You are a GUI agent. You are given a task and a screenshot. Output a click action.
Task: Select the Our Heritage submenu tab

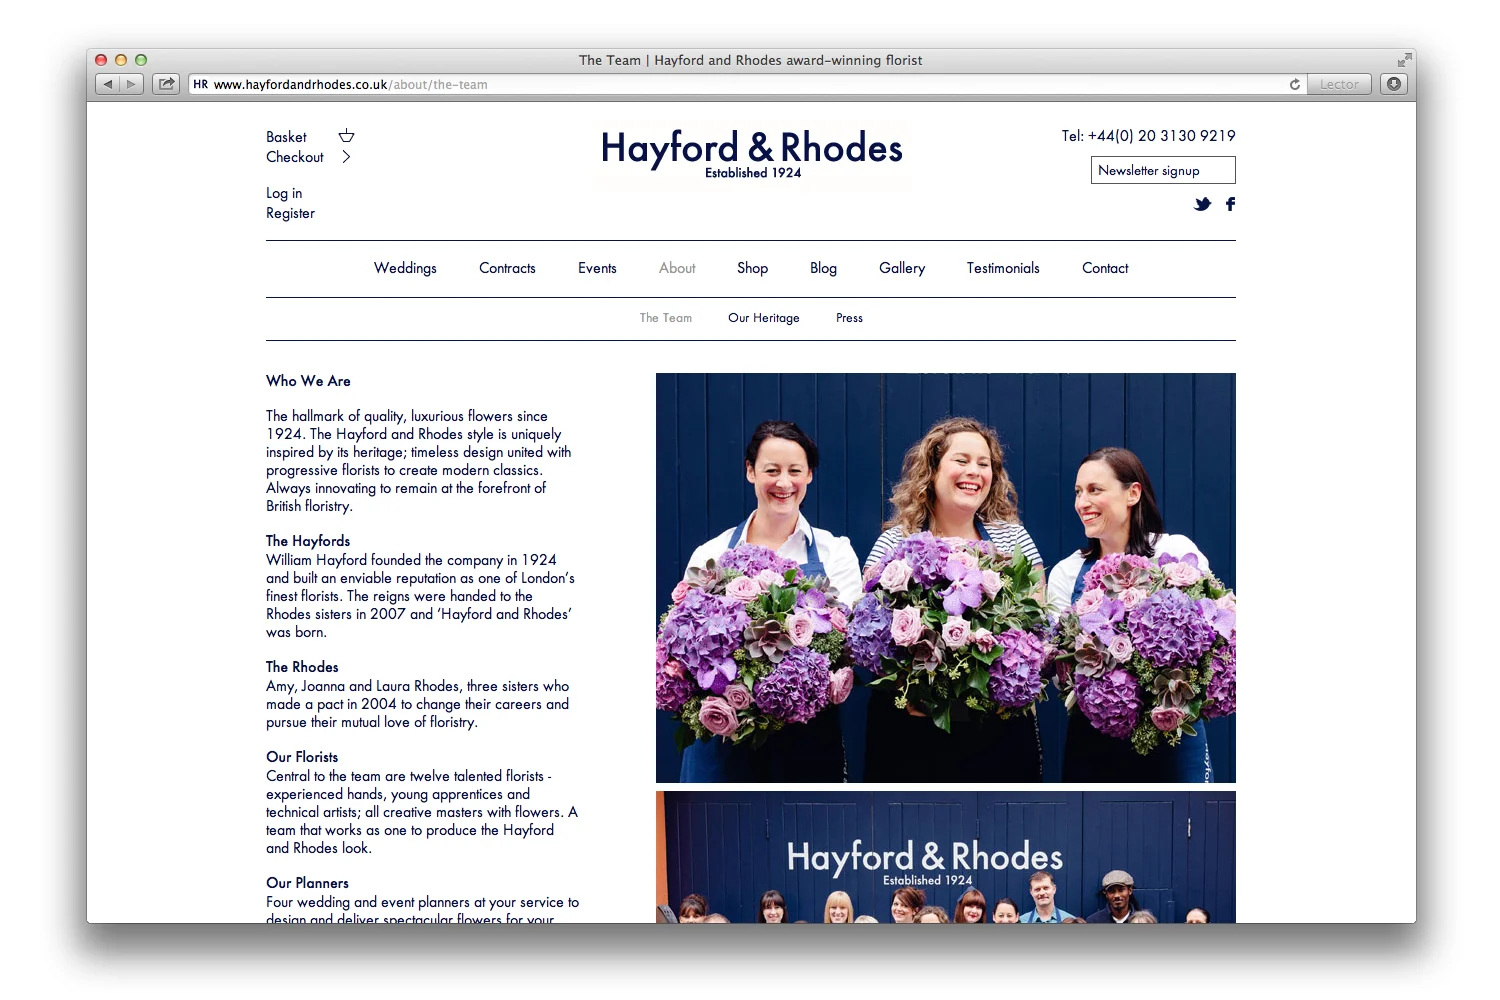tap(764, 318)
